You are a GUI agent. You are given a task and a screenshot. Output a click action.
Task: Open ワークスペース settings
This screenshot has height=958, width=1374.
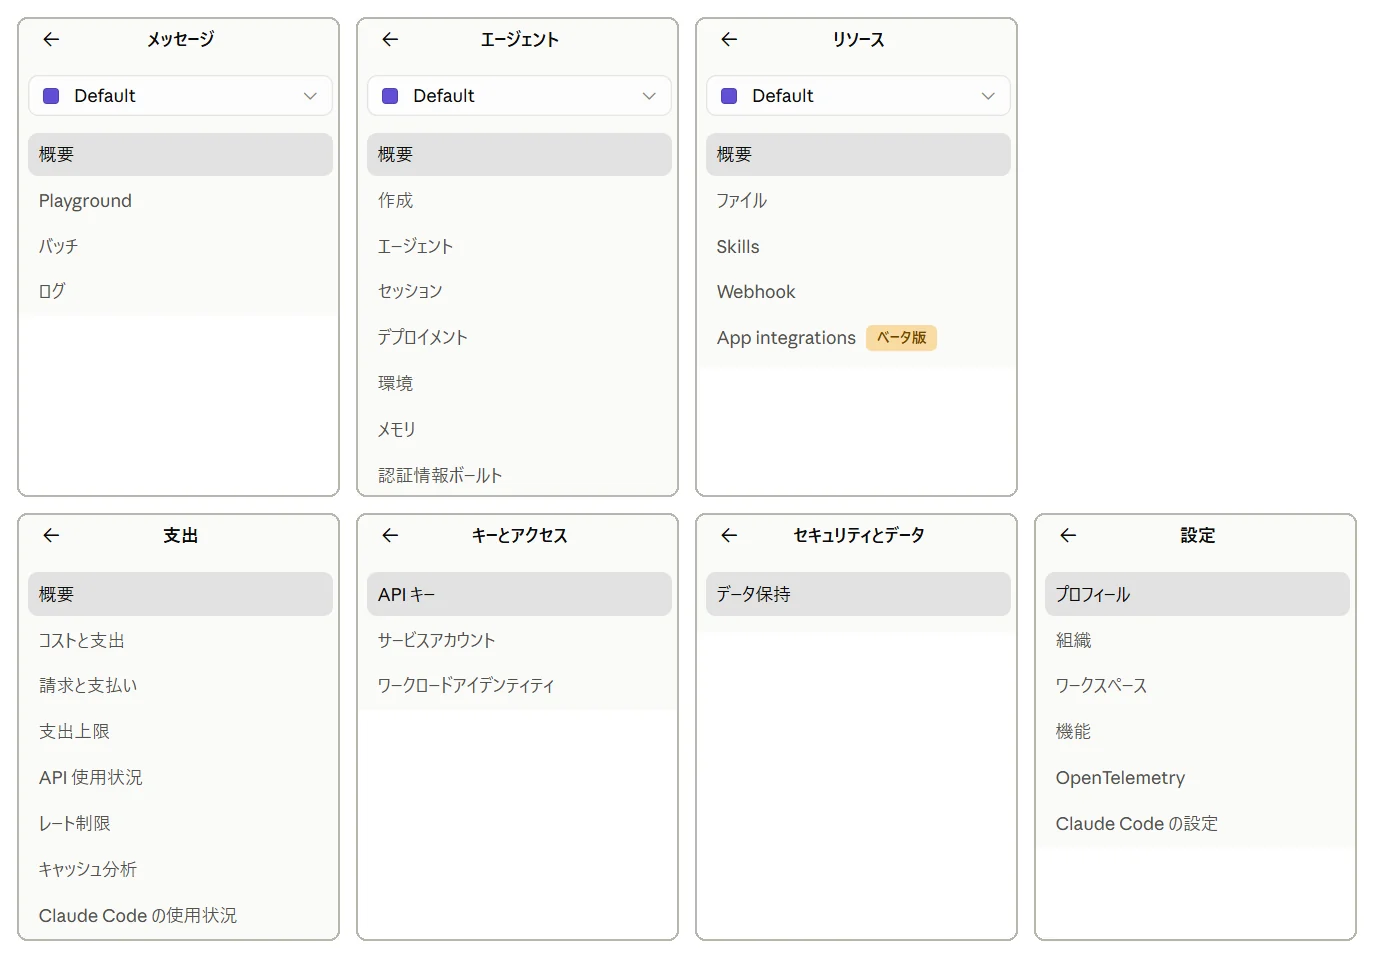point(1197,685)
